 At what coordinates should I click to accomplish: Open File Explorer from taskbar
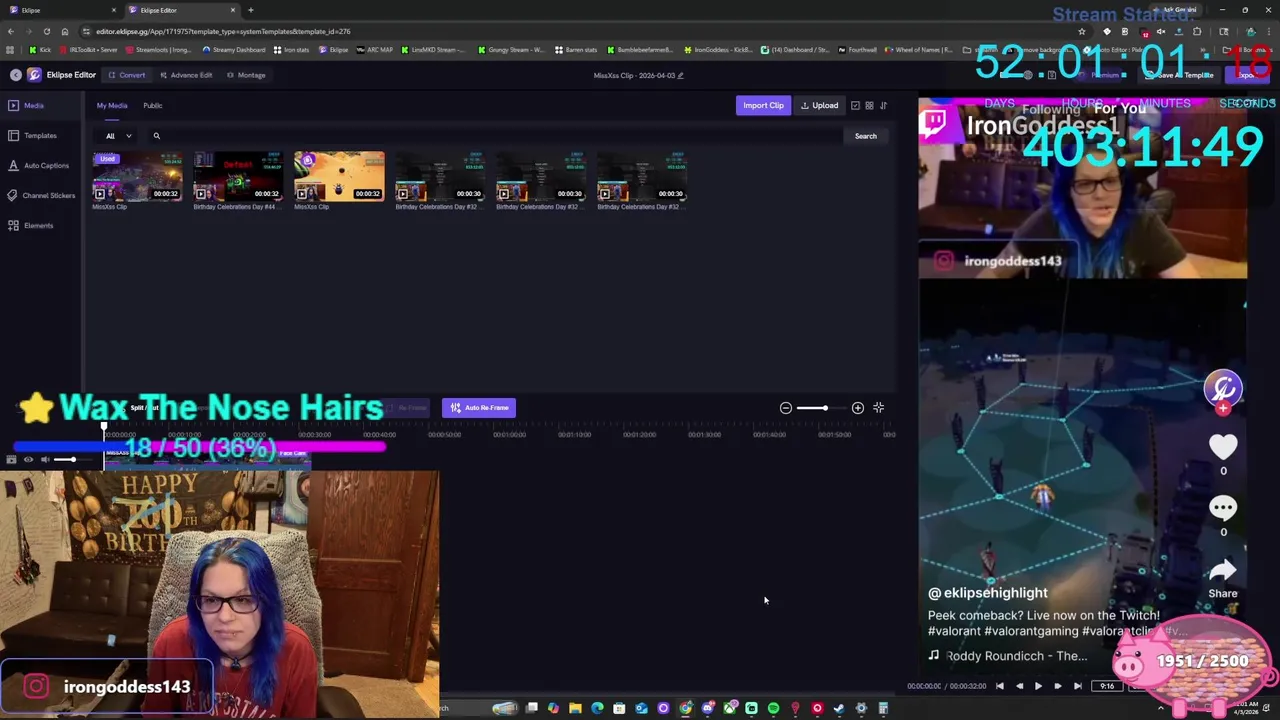[575, 708]
